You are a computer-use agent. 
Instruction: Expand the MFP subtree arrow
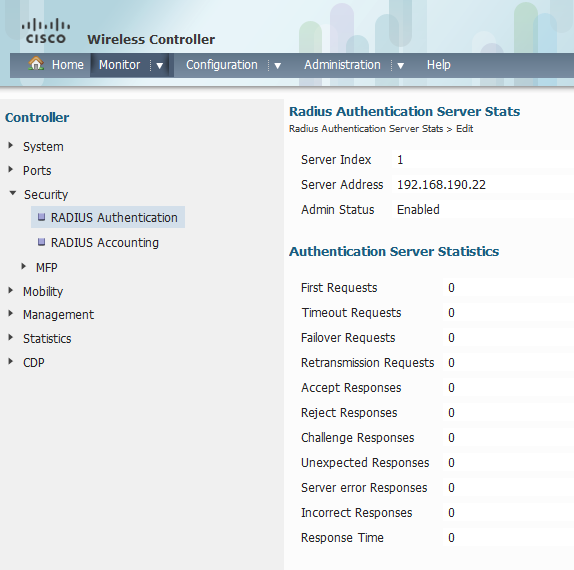point(23,267)
